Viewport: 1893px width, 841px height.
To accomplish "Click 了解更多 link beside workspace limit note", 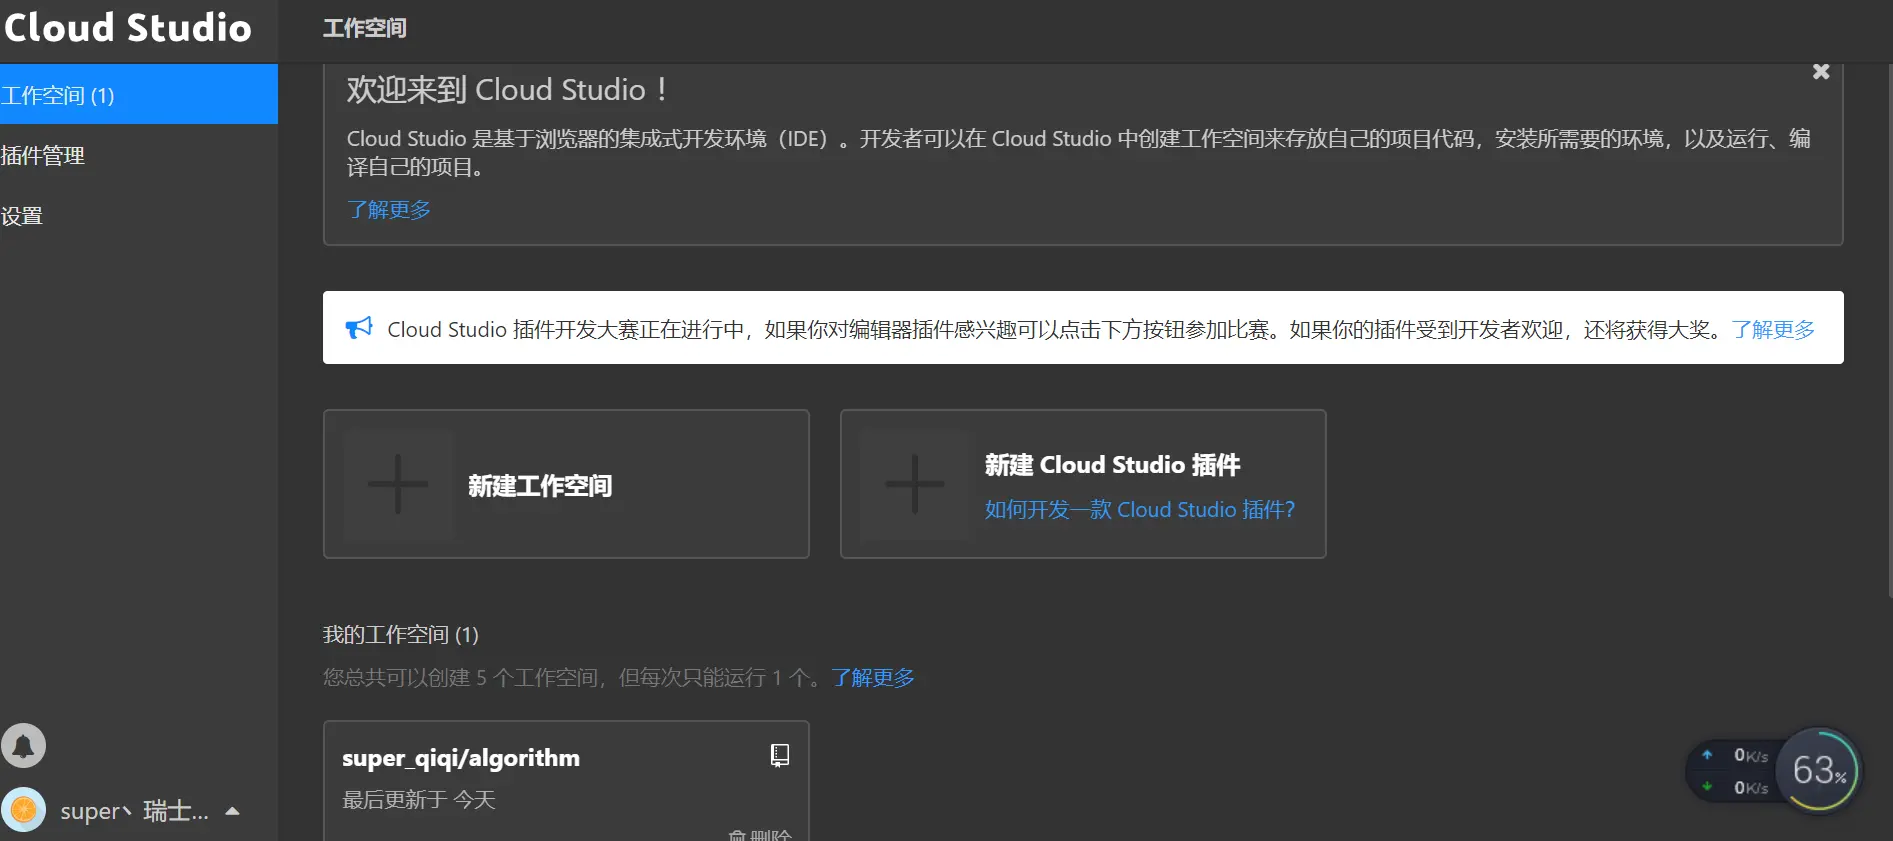I will [x=873, y=677].
